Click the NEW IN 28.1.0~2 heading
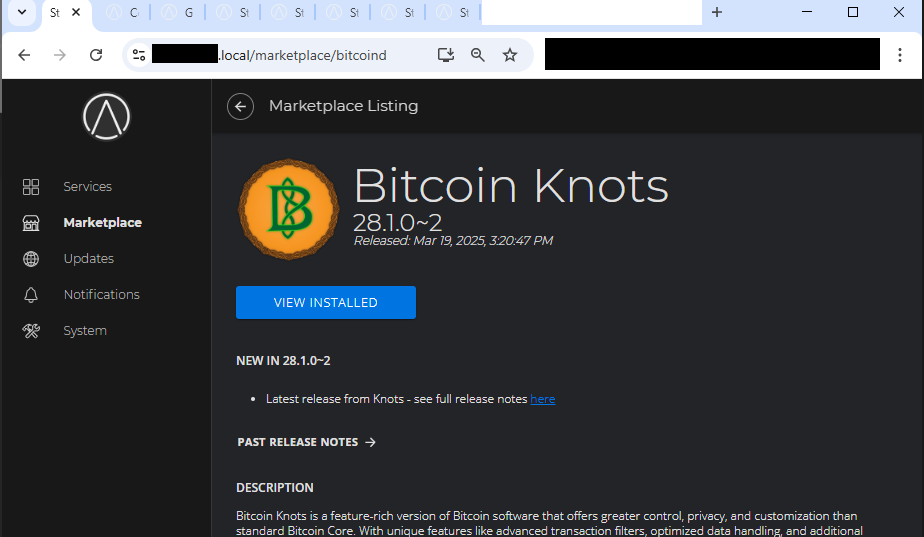 283,361
